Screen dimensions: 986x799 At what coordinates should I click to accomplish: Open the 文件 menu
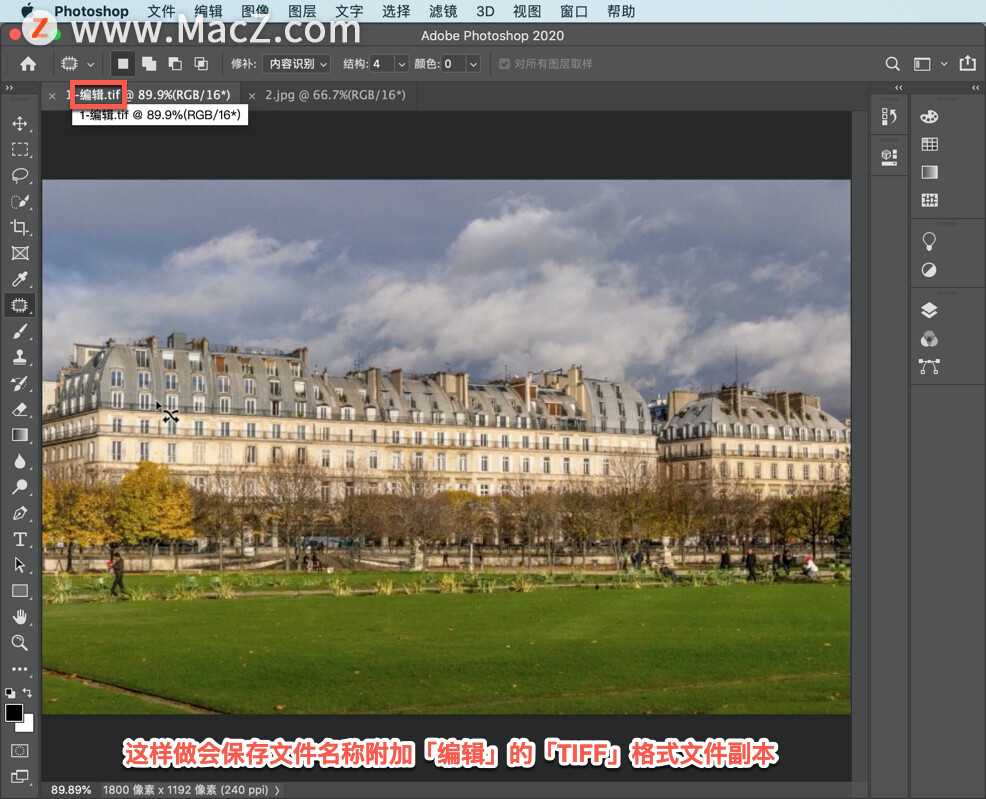coord(161,11)
